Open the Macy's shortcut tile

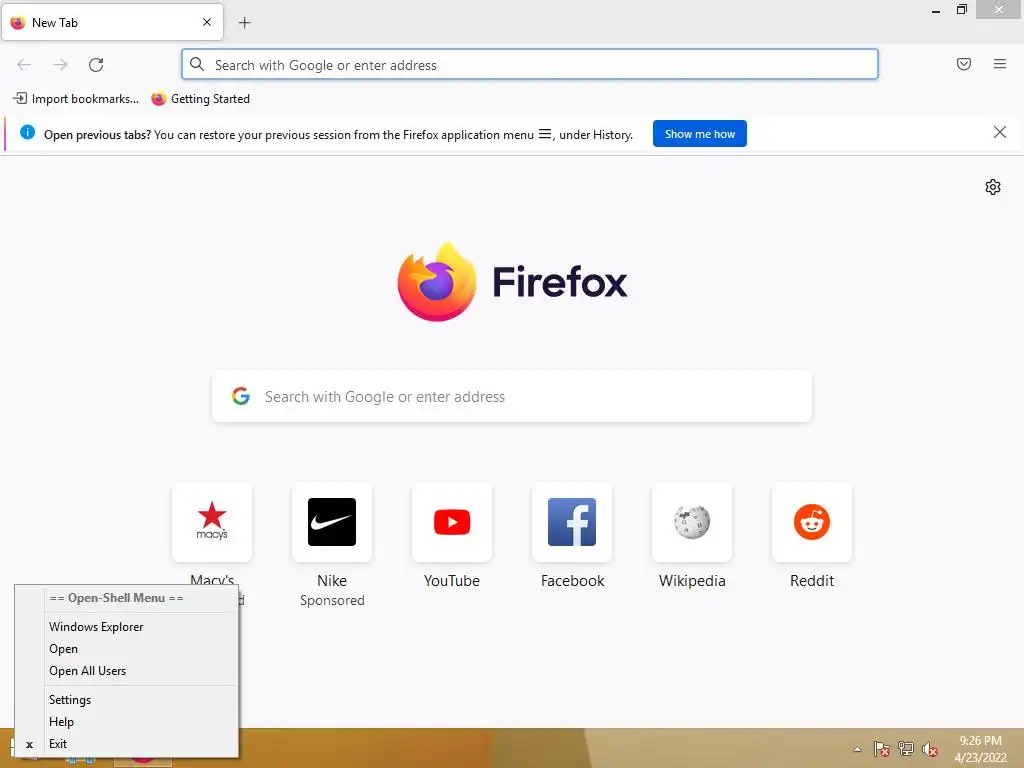pos(212,522)
